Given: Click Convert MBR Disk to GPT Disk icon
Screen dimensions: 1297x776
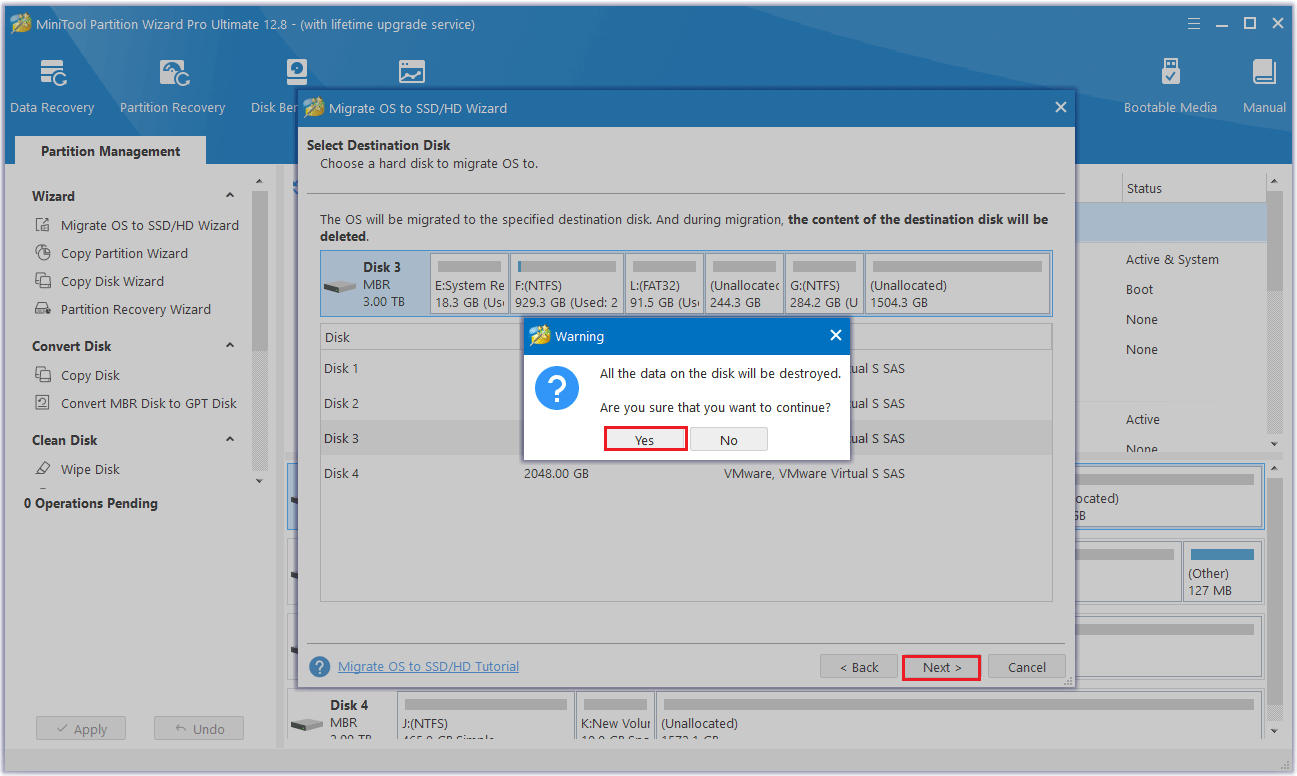Looking at the screenshot, I should pos(43,403).
